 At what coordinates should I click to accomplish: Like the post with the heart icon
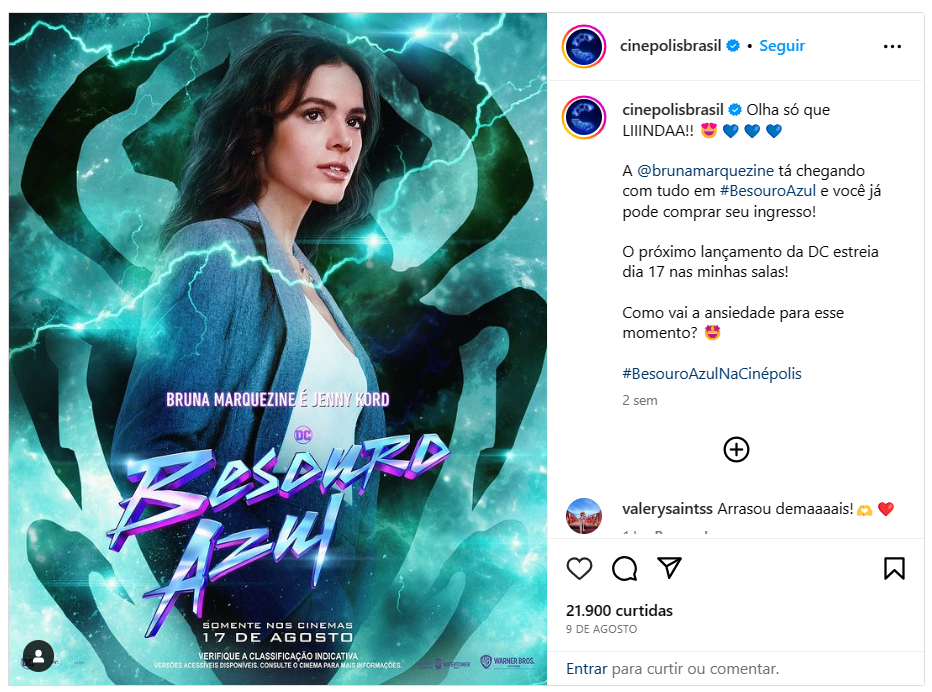pos(579,568)
